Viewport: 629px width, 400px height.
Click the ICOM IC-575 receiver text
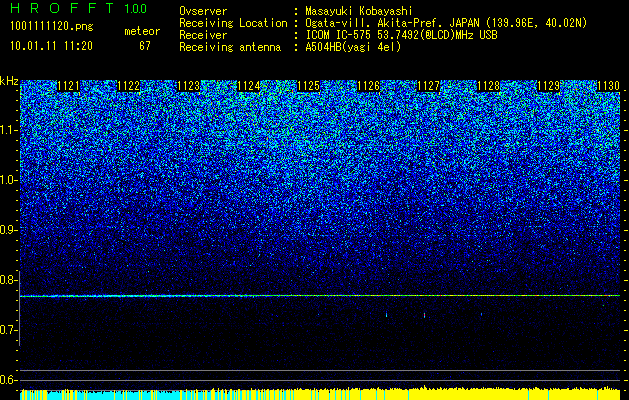(401, 35)
